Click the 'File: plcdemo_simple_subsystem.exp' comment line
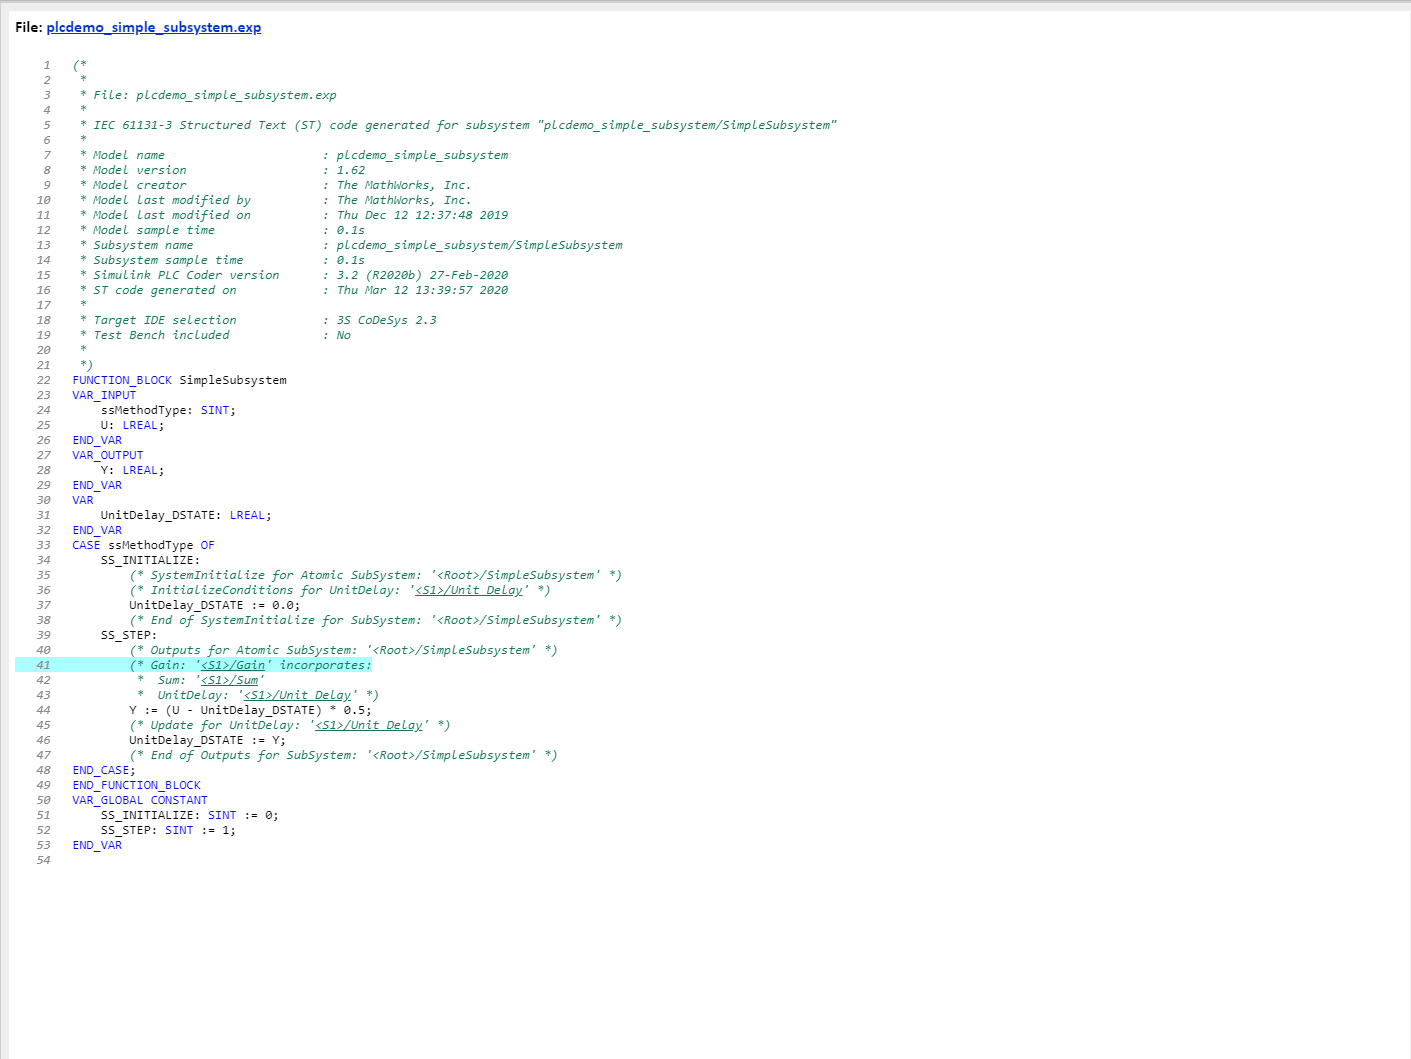1411x1059 pixels. point(208,95)
